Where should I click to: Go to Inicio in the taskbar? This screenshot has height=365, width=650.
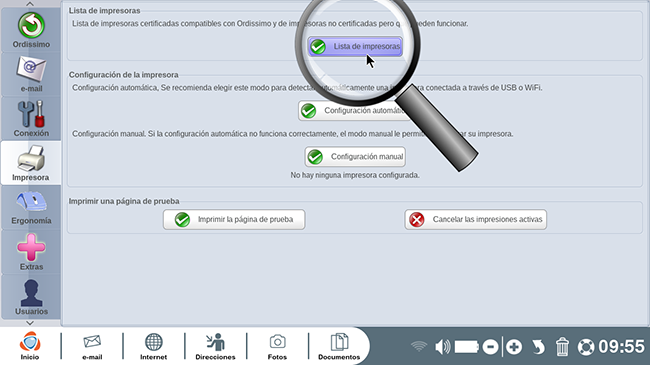pyautogui.click(x=30, y=346)
